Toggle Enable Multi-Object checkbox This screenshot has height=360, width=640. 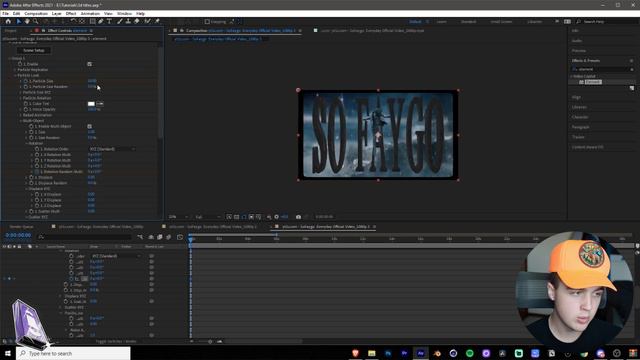point(89,127)
